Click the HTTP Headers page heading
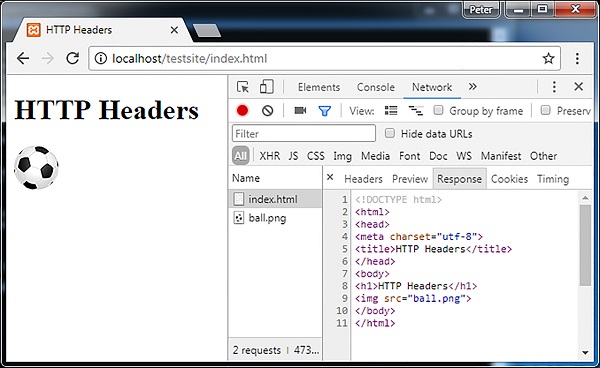 point(106,110)
